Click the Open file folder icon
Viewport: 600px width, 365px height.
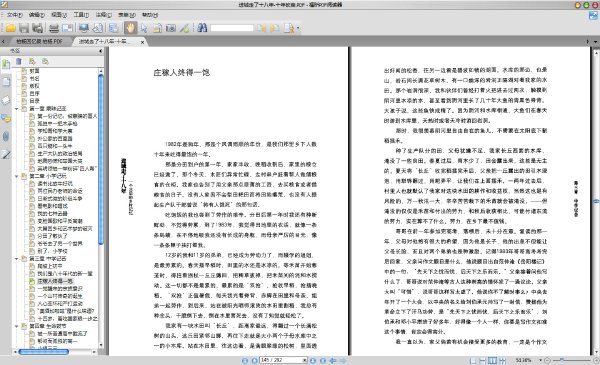click(10, 28)
